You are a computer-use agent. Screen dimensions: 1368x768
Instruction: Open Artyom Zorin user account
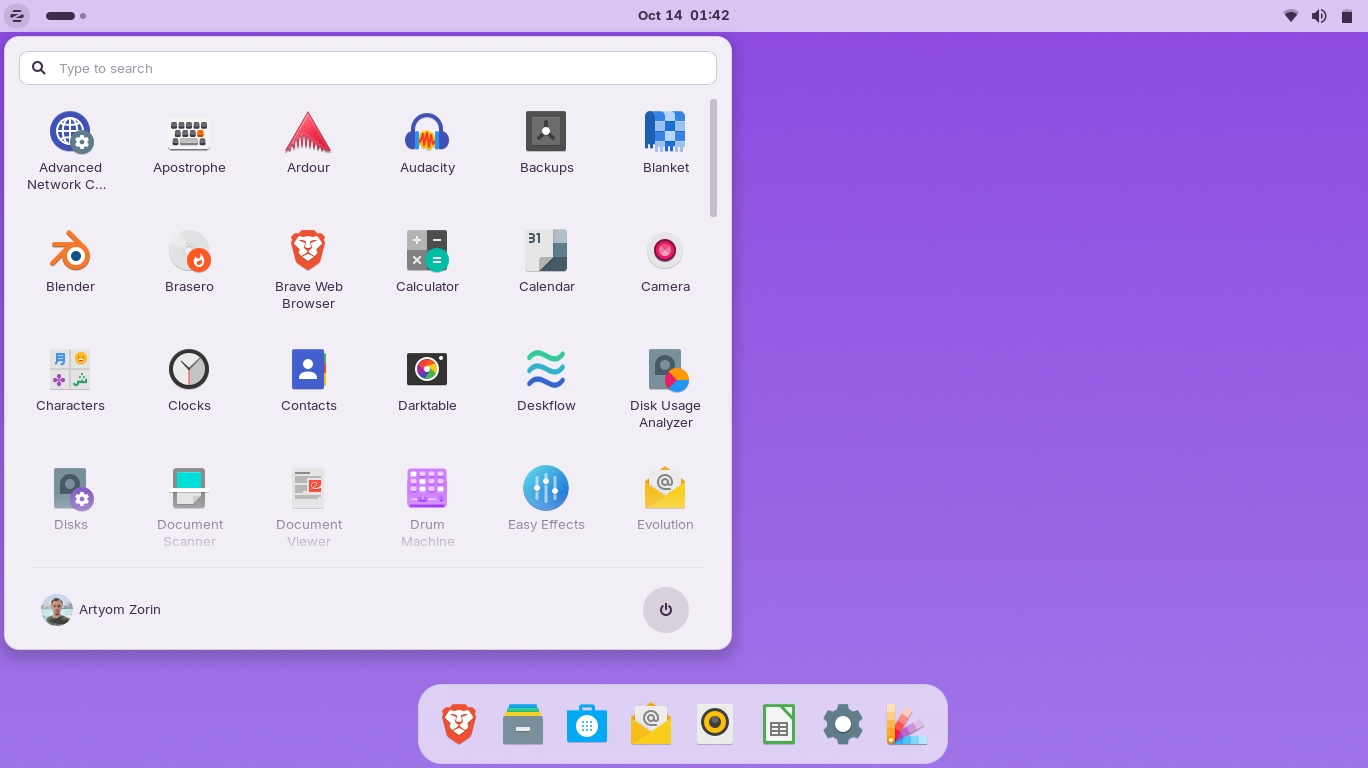pyautogui.click(x=101, y=610)
